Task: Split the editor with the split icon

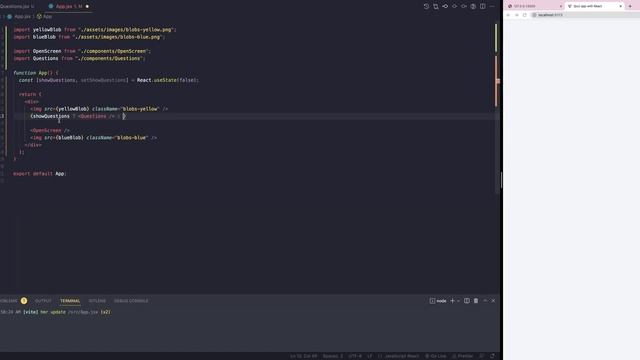Action: 482,7
